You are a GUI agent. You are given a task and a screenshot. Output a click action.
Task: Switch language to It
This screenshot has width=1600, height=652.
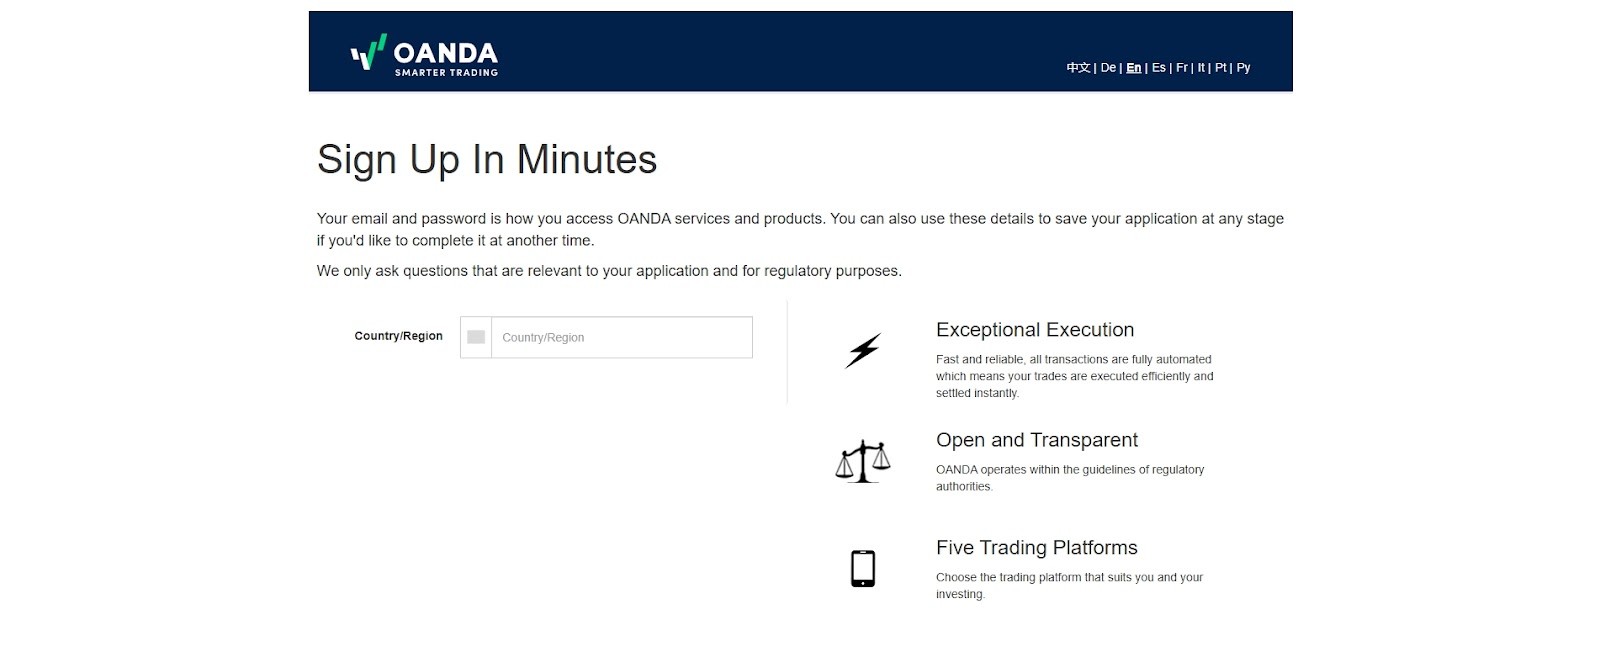point(1201,68)
